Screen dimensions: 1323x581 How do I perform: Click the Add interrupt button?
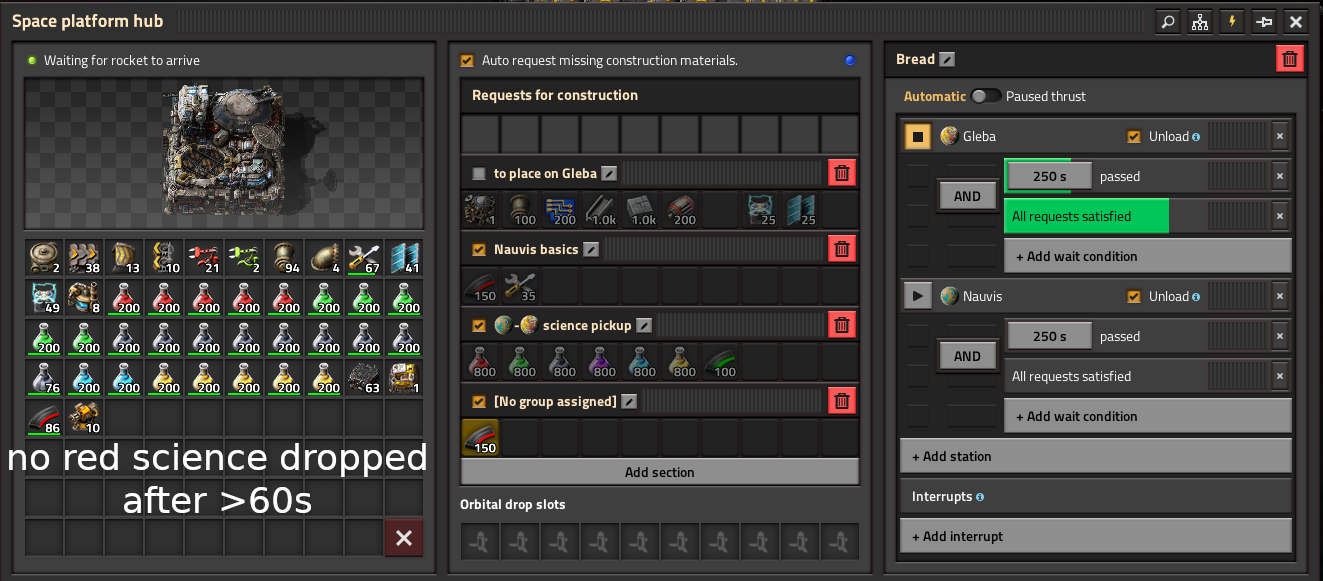1096,536
